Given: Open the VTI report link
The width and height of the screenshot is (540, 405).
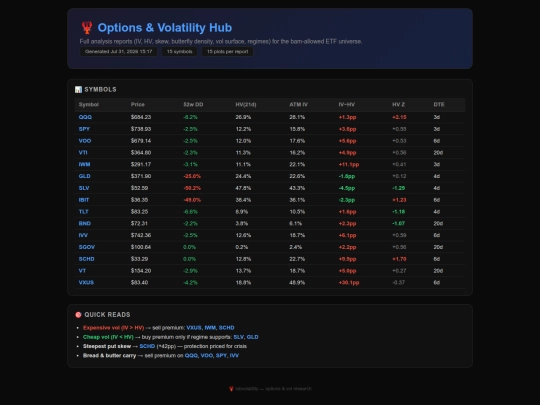Looking at the screenshot, I should [83, 153].
